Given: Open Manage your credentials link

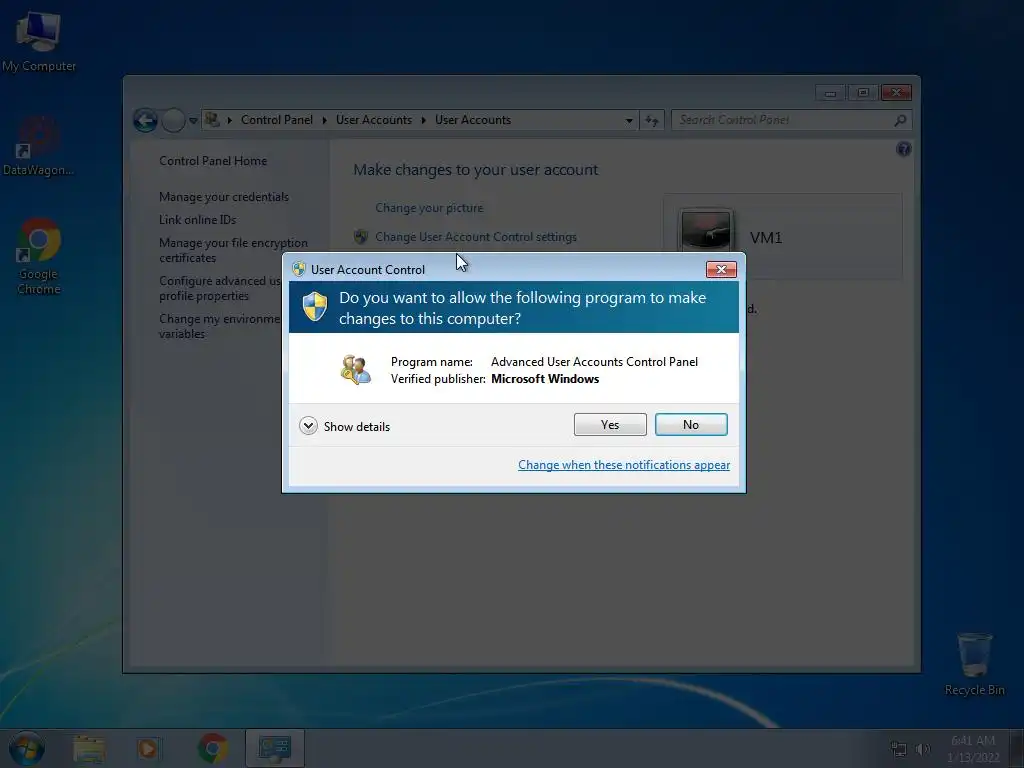Looking at the screenshot, I should pos(223,197).
